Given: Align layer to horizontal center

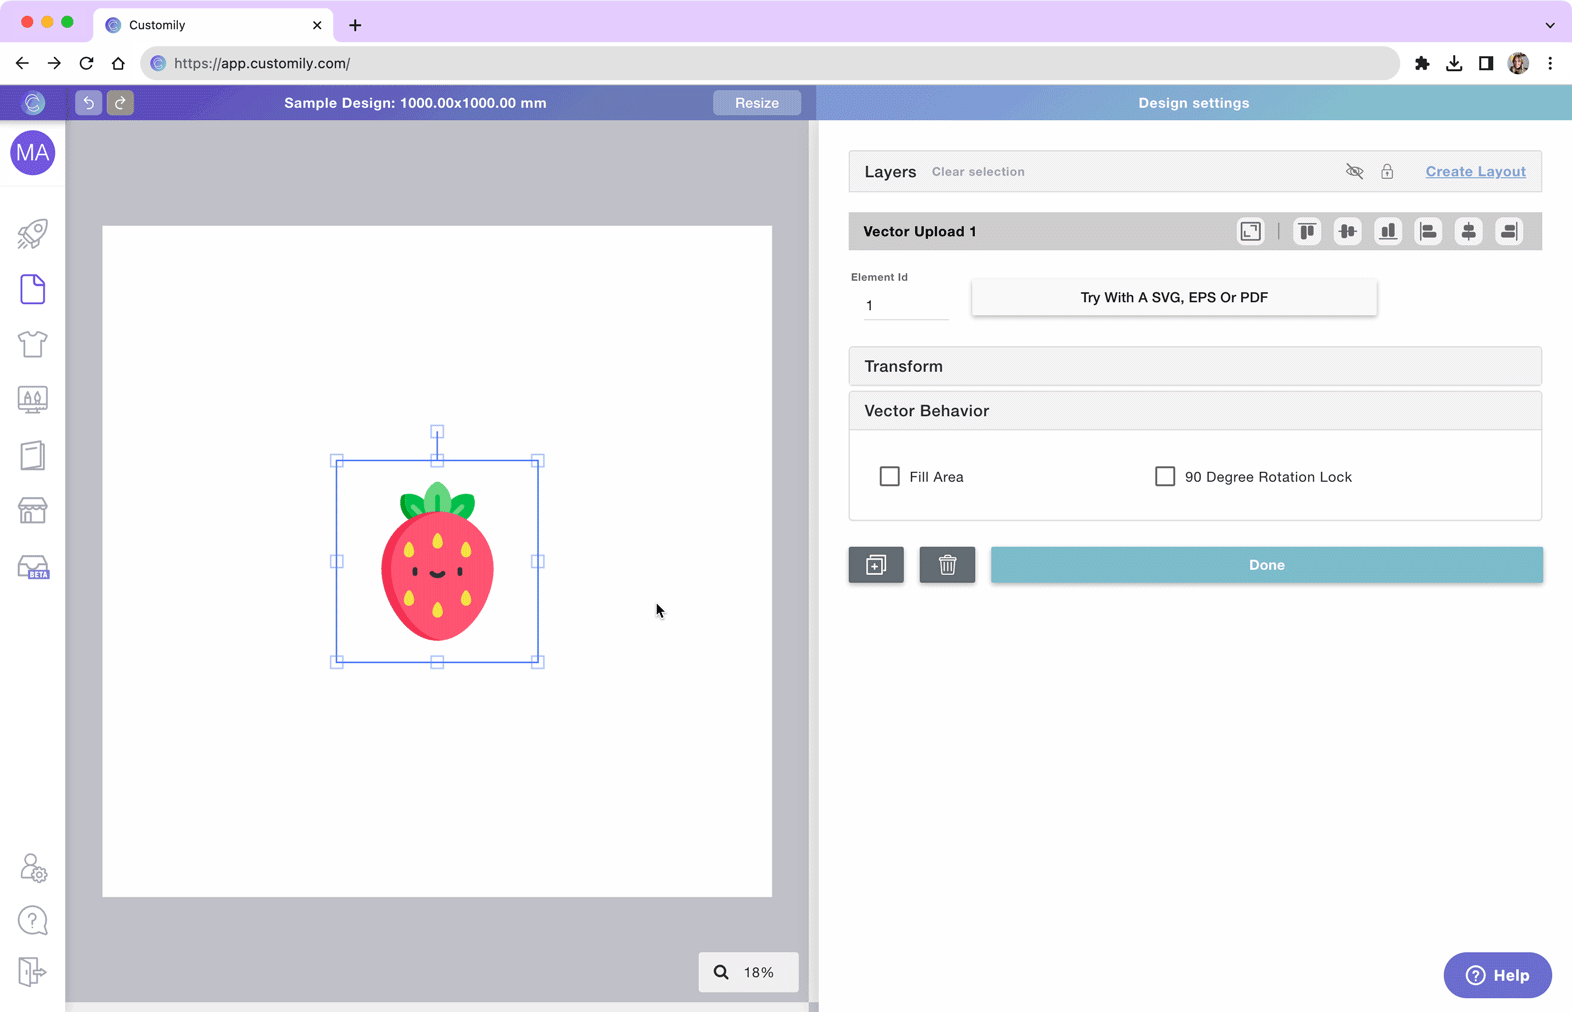Looking at the screenshot, I should click(1468, 232).
